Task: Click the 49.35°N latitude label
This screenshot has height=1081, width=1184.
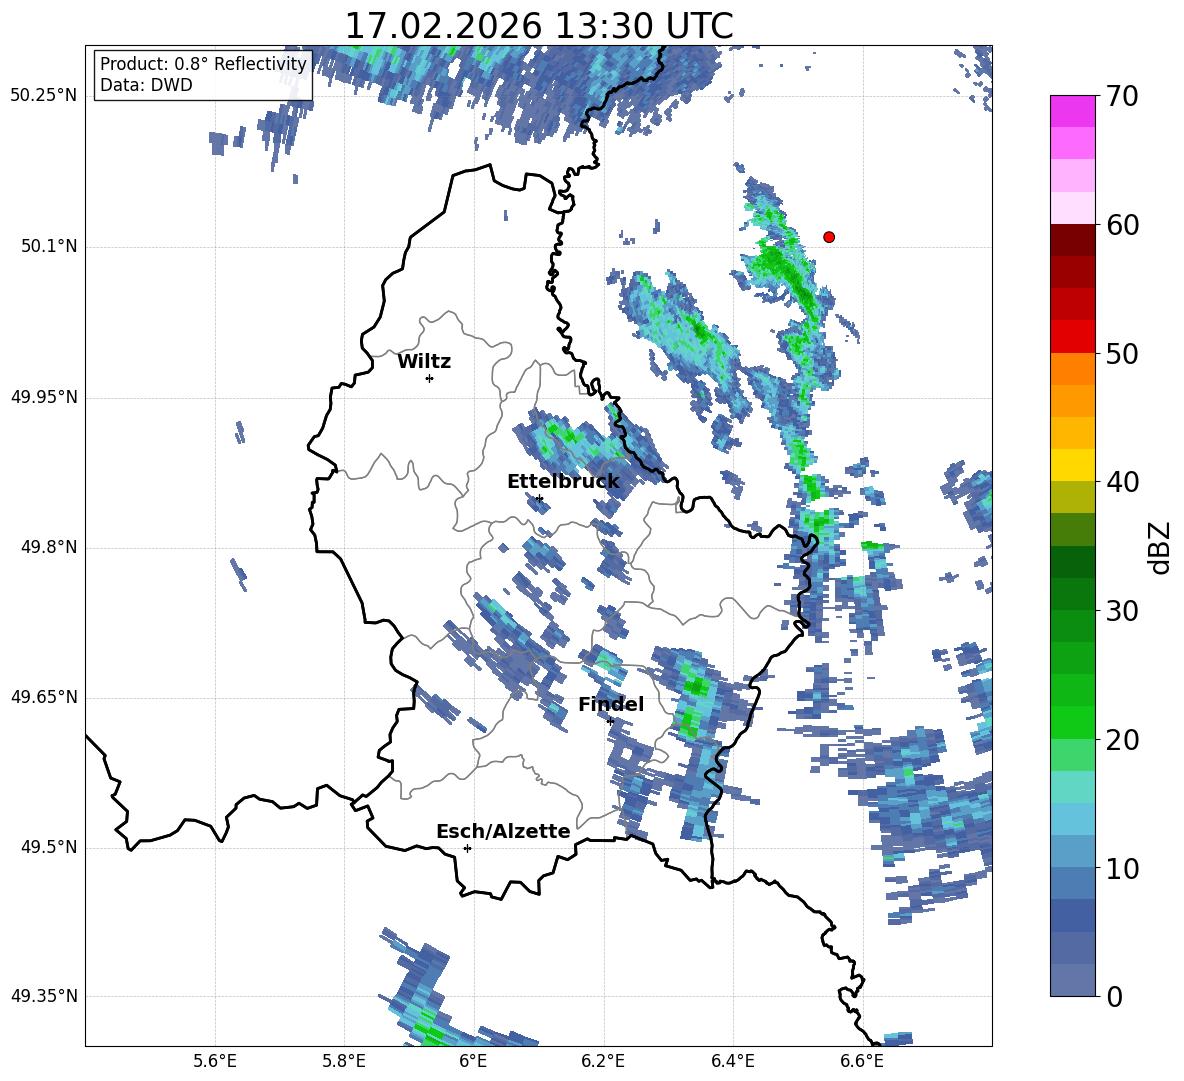Action: click(44, 996)
